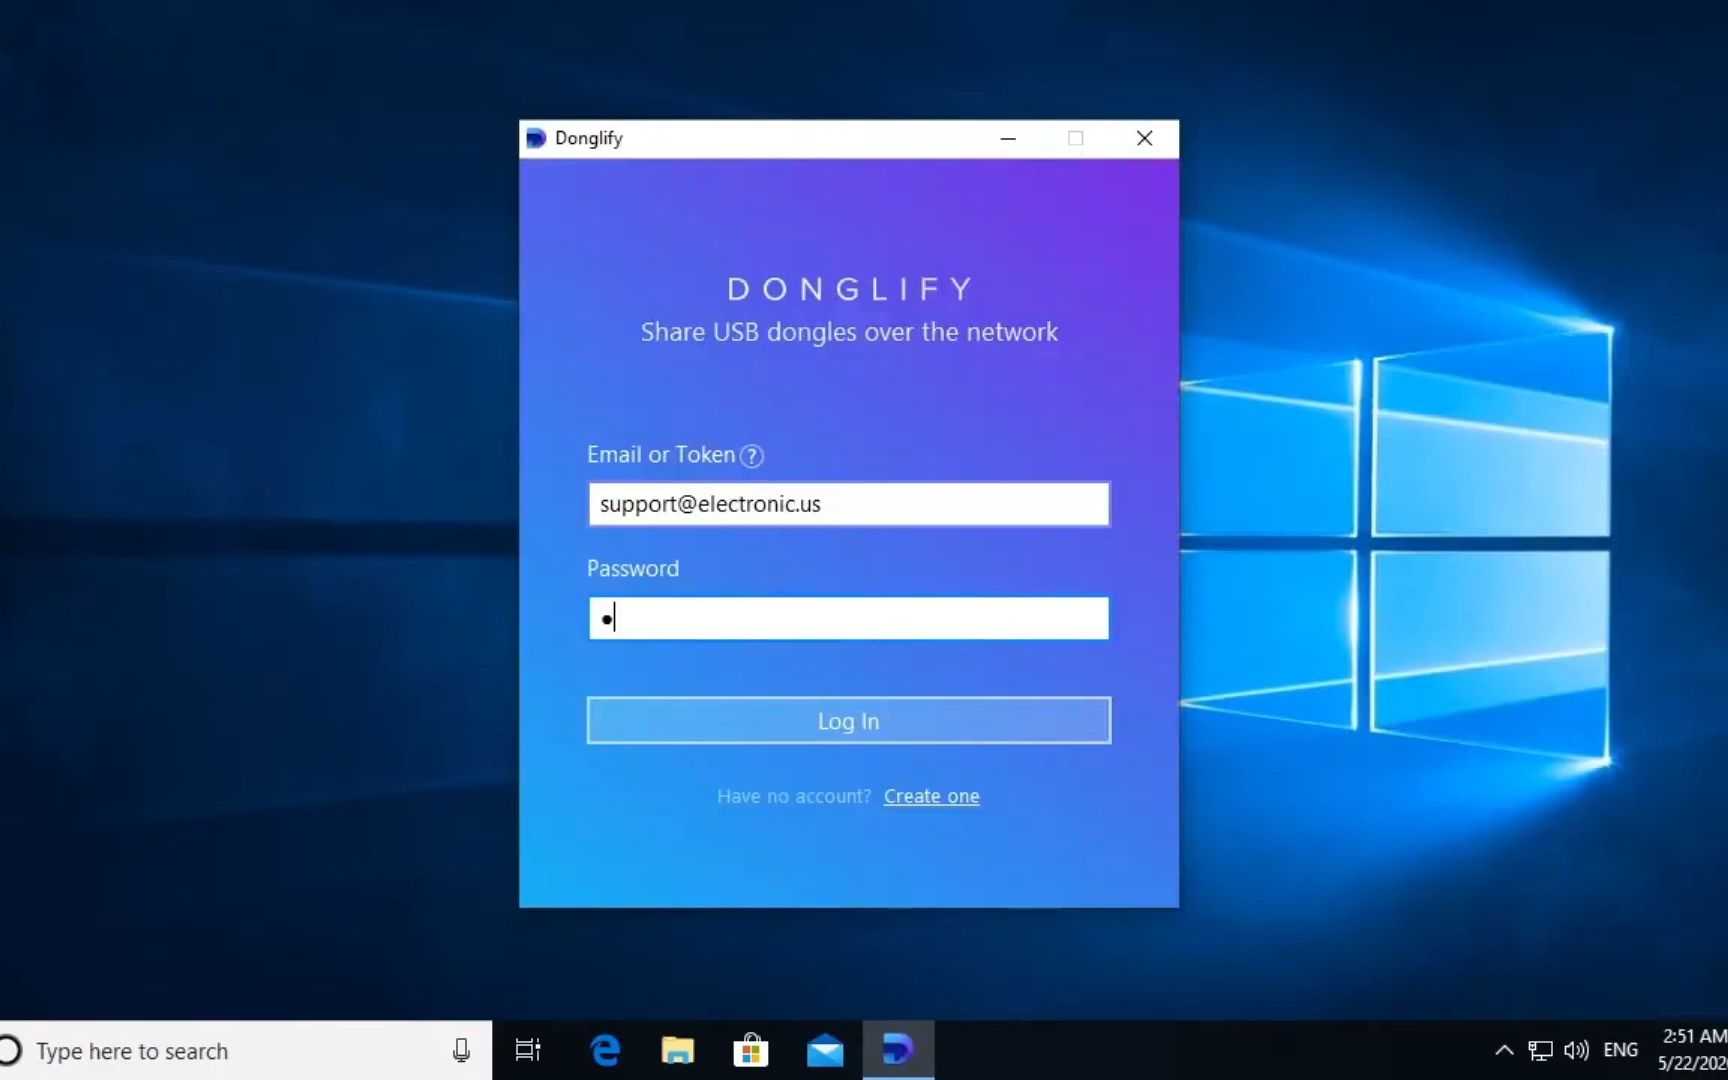The image size is (1728, 1080).
Task: Open the Mail app from the taskbar
Action: point(824,1050)
